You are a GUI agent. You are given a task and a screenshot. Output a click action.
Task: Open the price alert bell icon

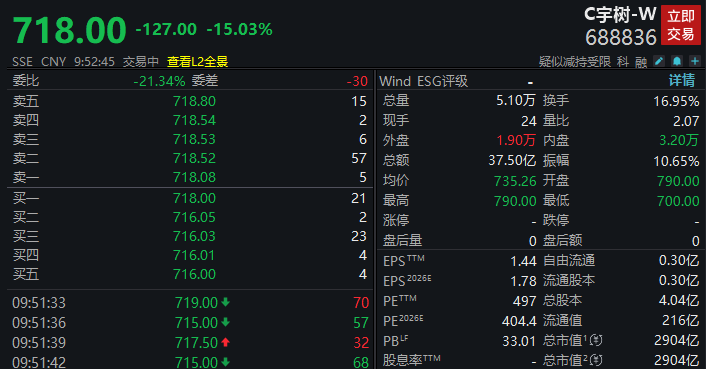click(677, 61)
